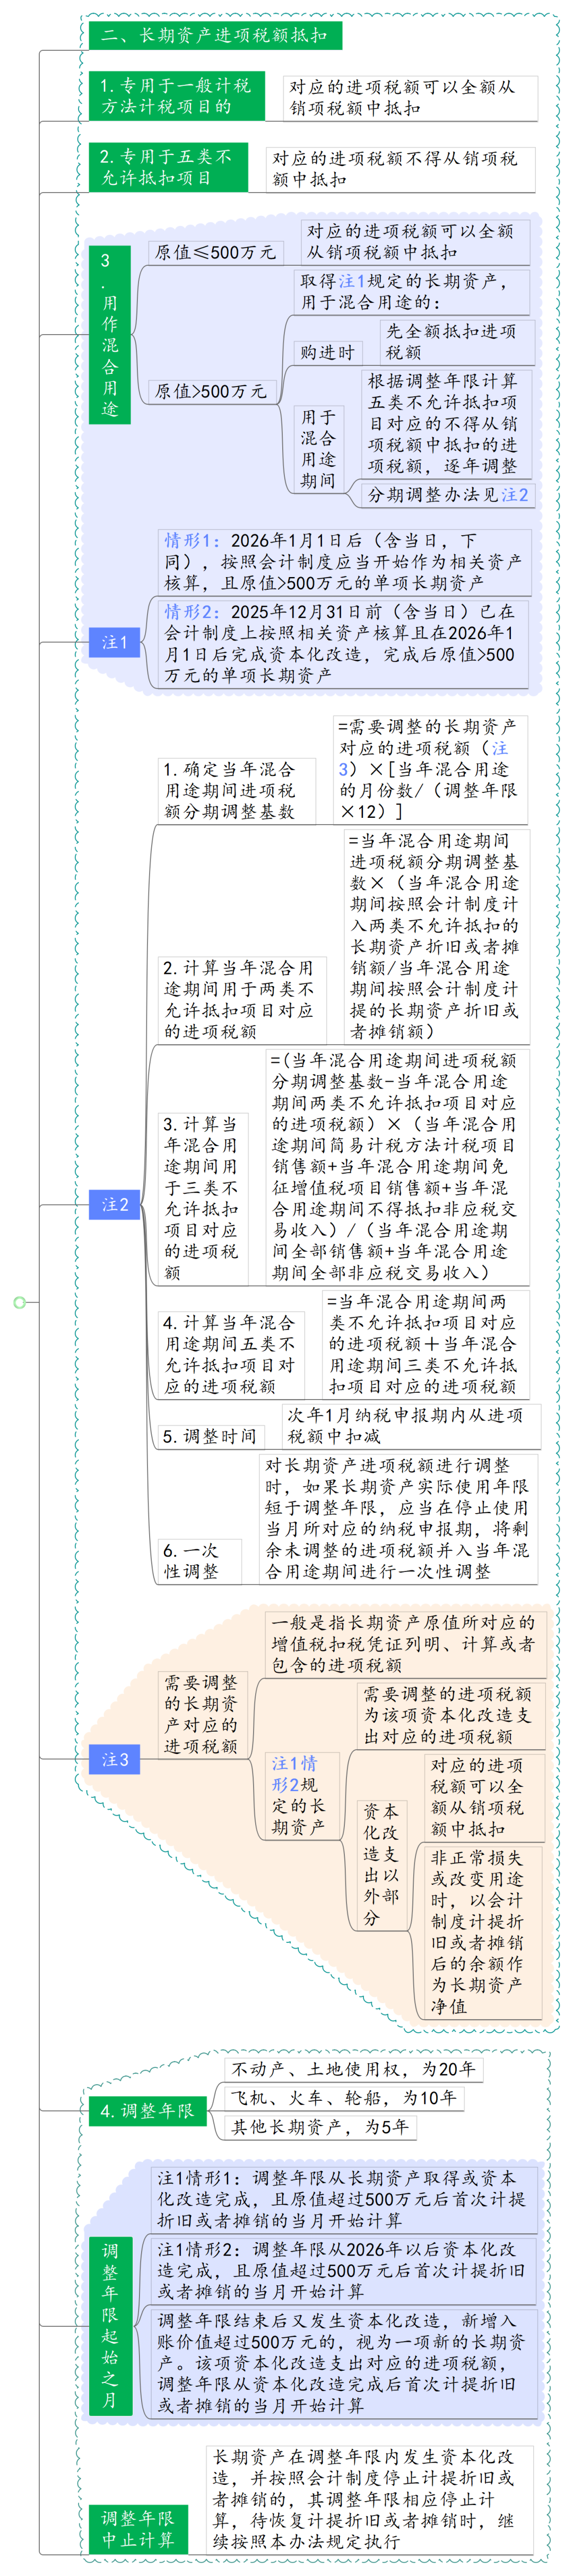
Task: Select branch 原值>500万元
Action: point(212,391)
